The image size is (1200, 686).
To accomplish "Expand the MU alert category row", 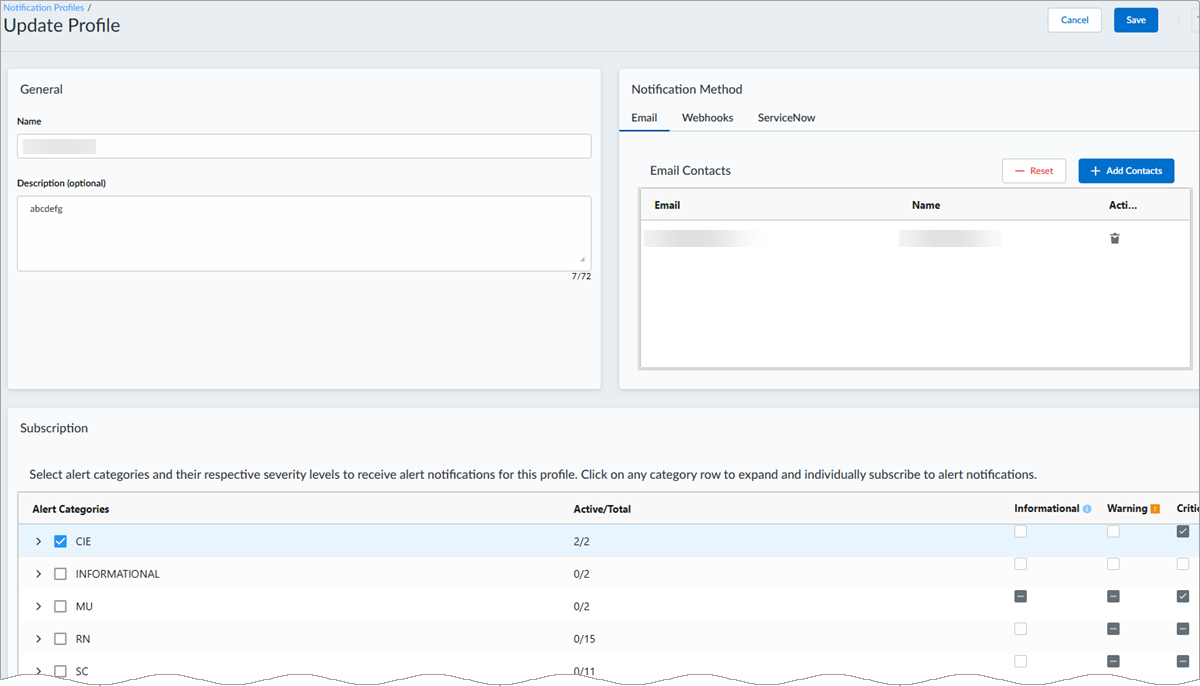I will tap(39, 606).
